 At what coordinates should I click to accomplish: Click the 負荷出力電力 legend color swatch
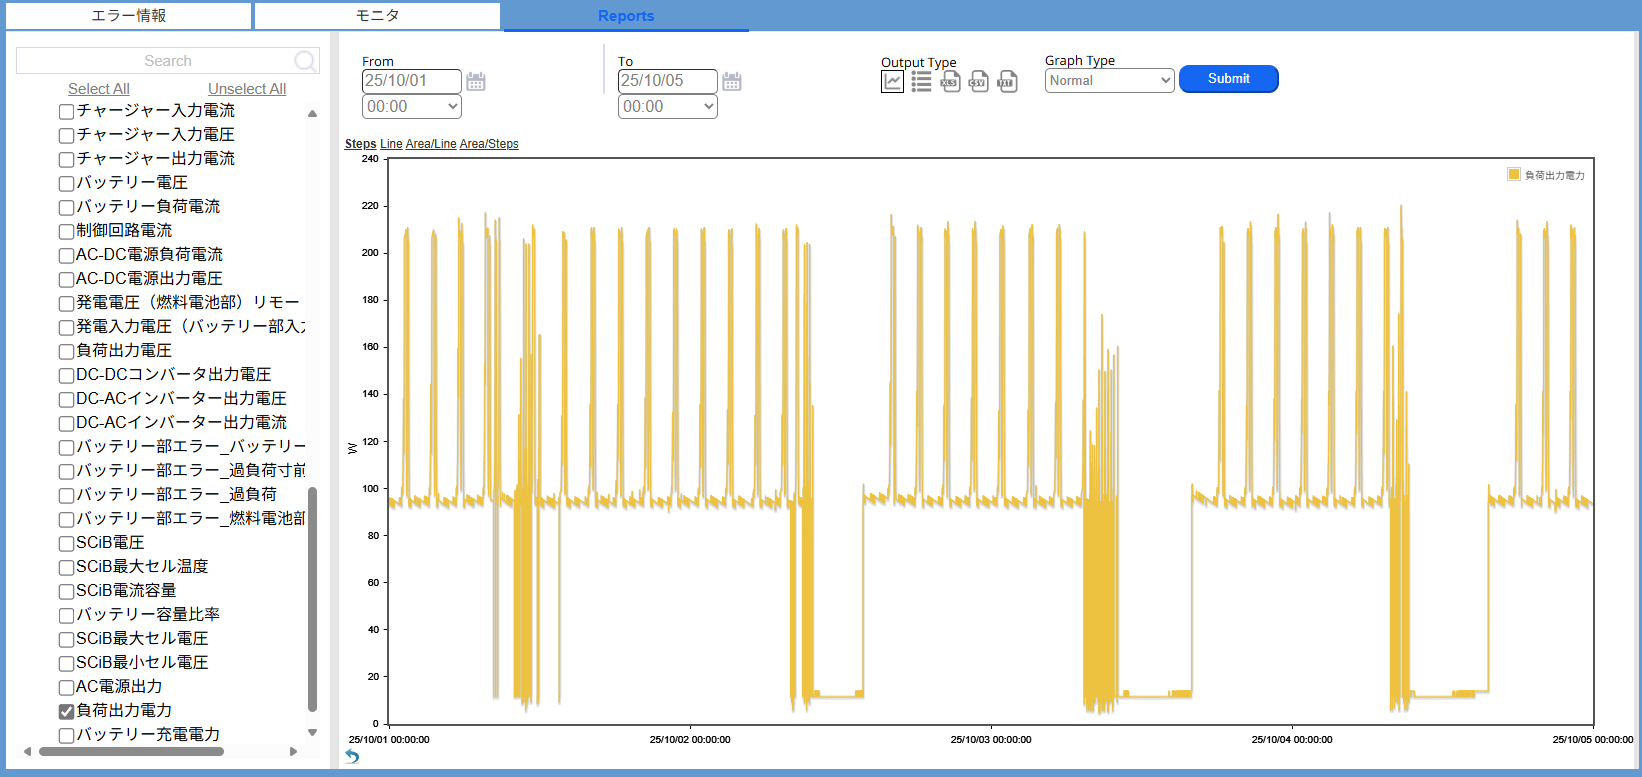[1514, 175]
